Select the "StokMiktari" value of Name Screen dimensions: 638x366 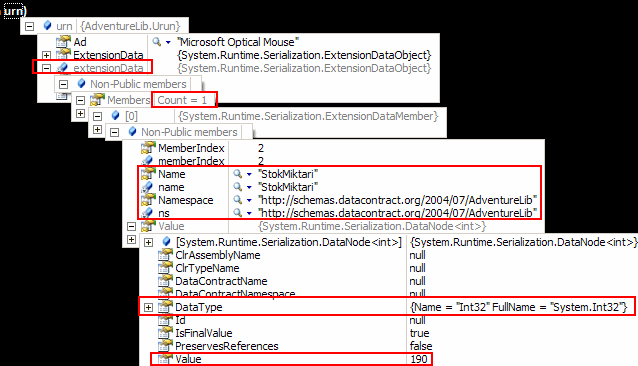pos(288,174)
